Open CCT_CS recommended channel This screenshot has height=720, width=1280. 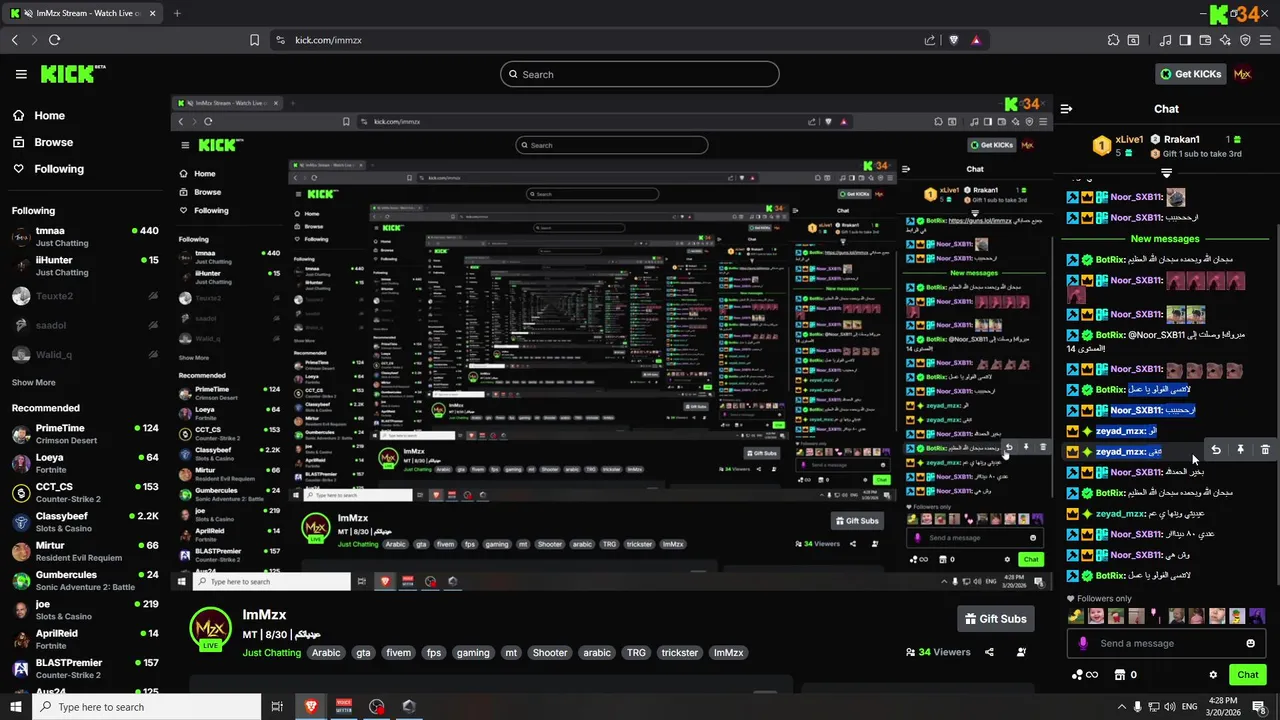click(x=85, y=493)
